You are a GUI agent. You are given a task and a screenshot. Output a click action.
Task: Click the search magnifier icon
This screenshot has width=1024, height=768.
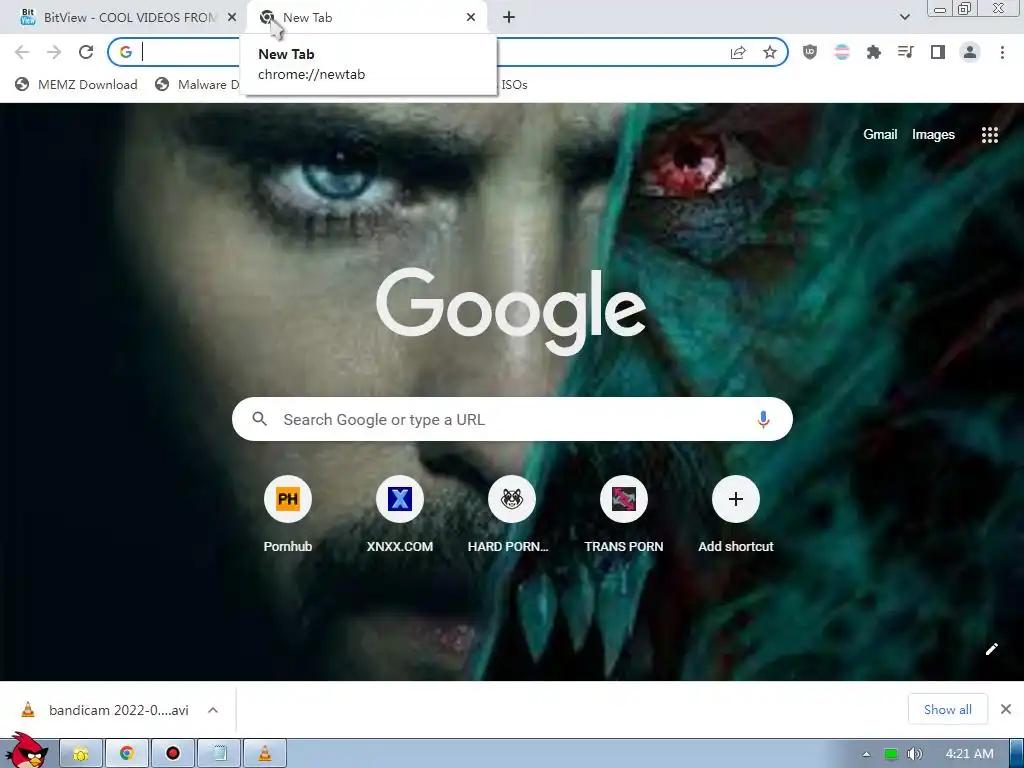point(259,419)
